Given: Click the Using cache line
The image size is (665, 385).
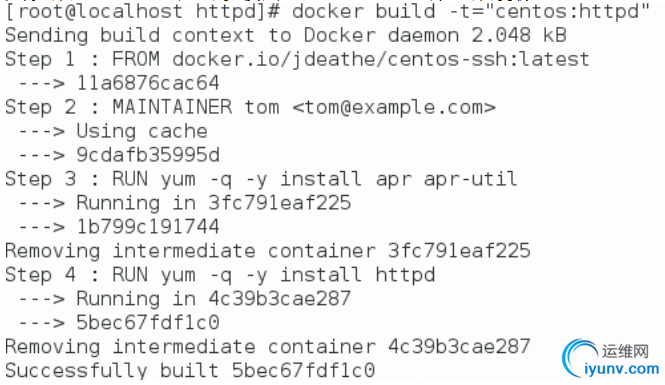Looking at the screenshot, I should coord(113,131).
